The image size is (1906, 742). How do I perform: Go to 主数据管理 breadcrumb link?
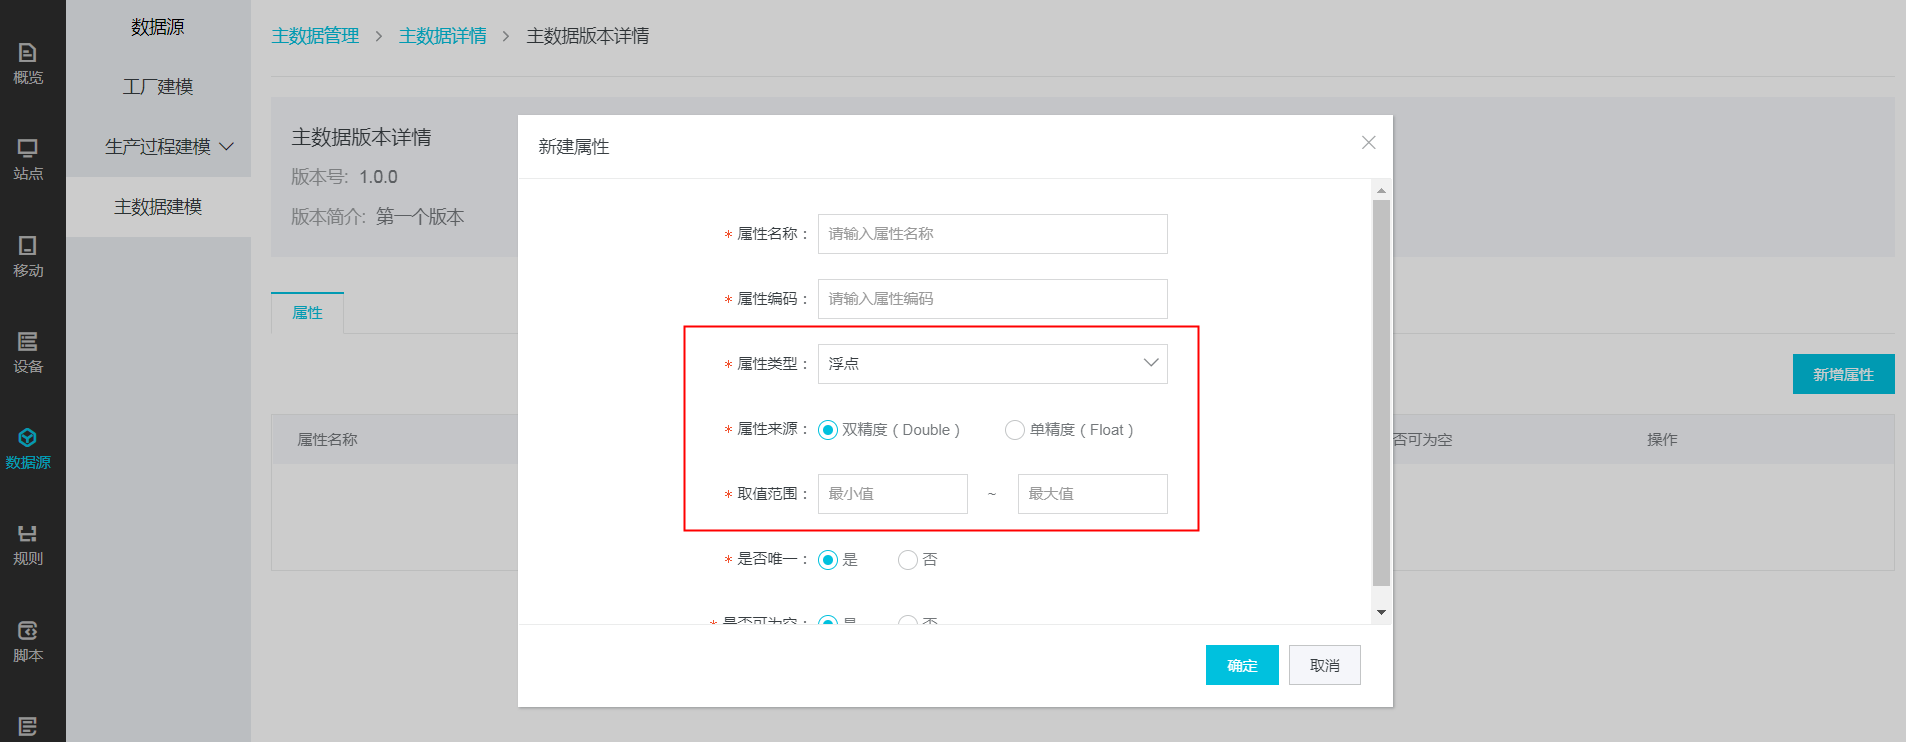tap(315, 36)
